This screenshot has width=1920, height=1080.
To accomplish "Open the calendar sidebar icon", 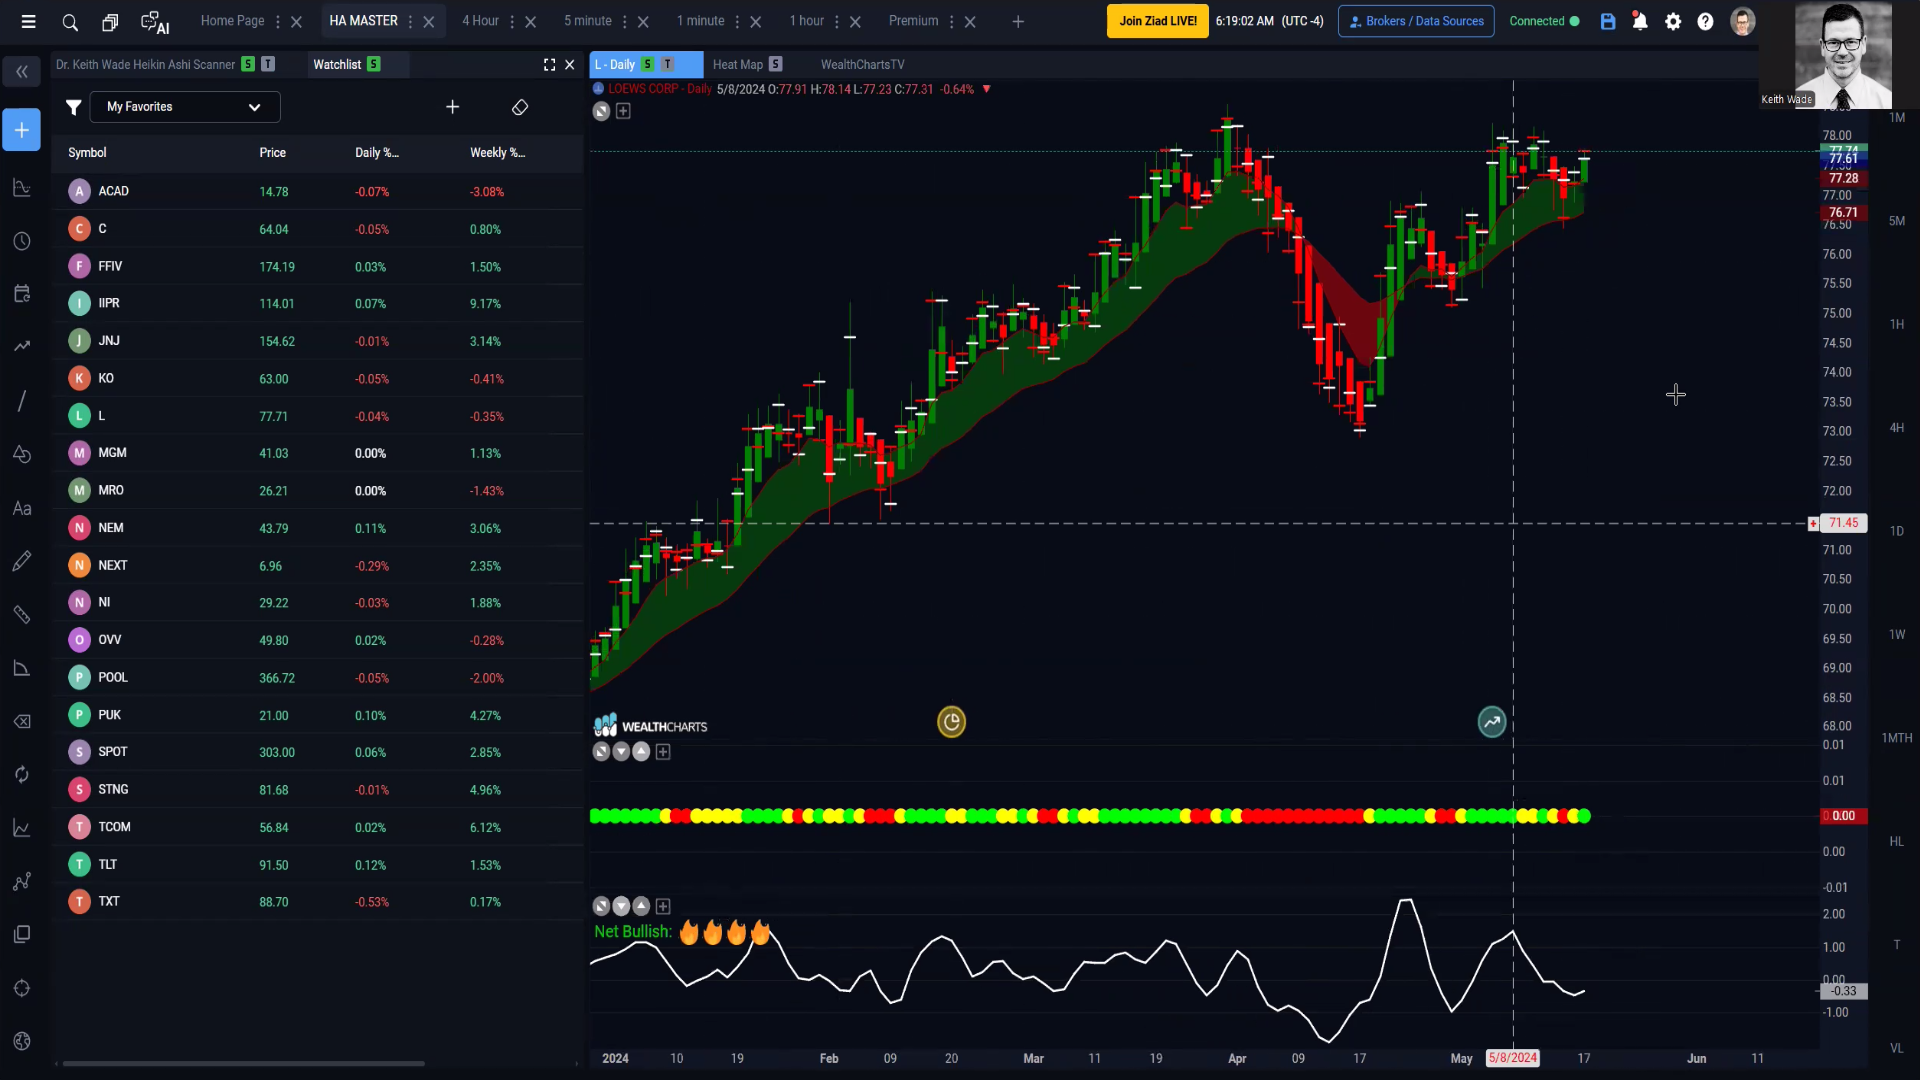I will tap(22, 294).
